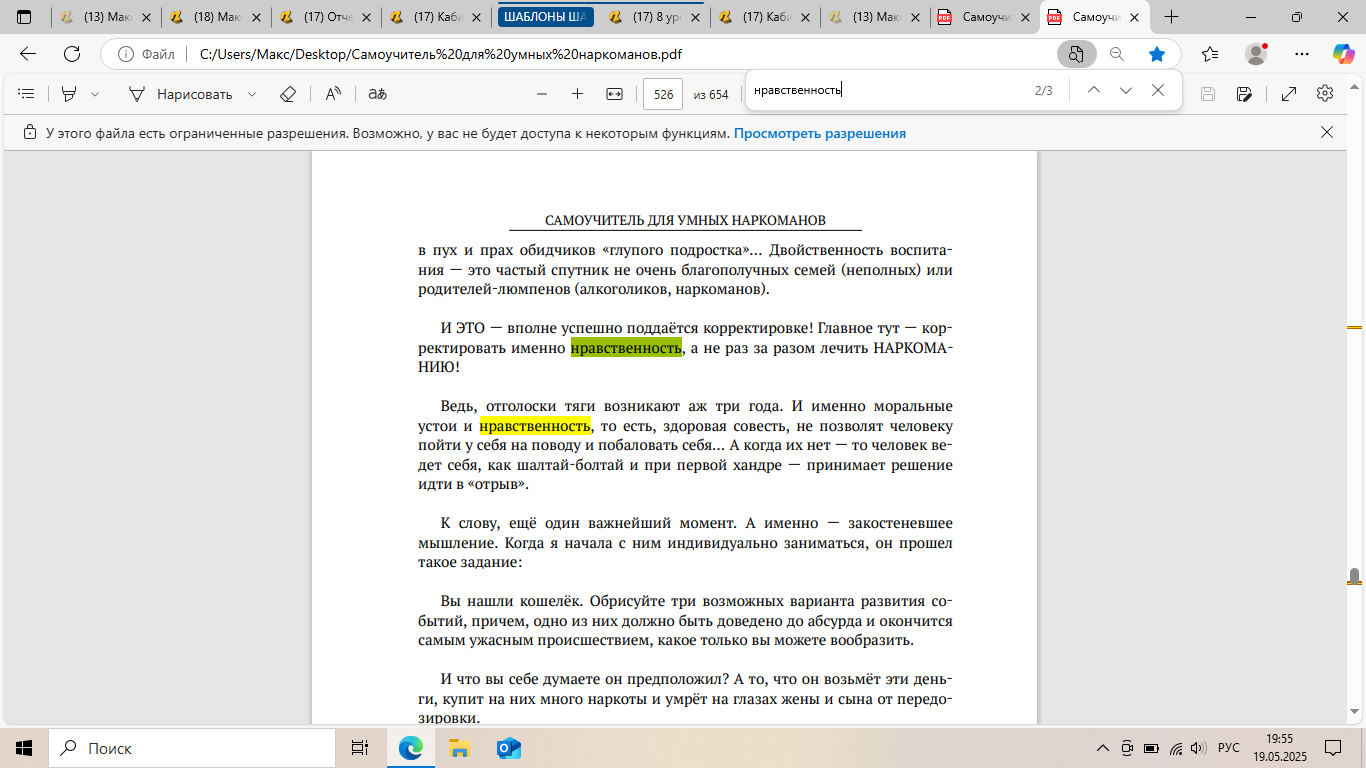Open the PDF table of contents panel
This screenshot has width=1366, height=768.
point(27,94)
